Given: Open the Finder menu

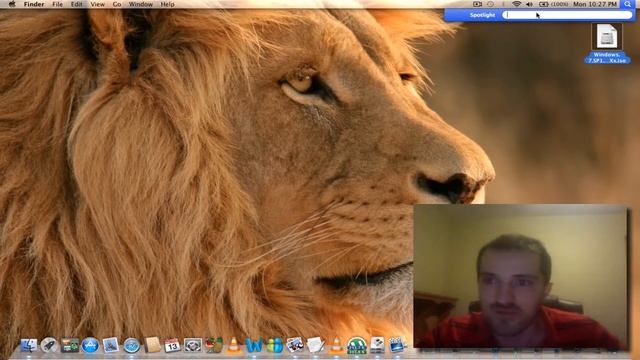Looking at the screenshot, I should point(34,4).
